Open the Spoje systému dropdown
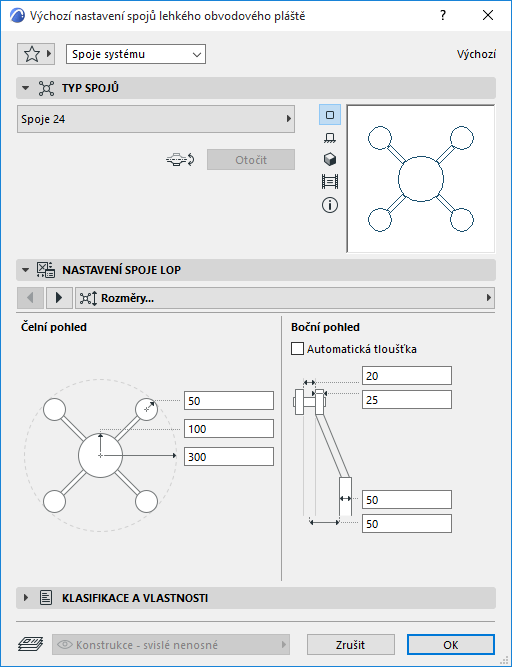The height and width of the screenshot is (667, 512). pyautogui.click(x=136, y=54)
